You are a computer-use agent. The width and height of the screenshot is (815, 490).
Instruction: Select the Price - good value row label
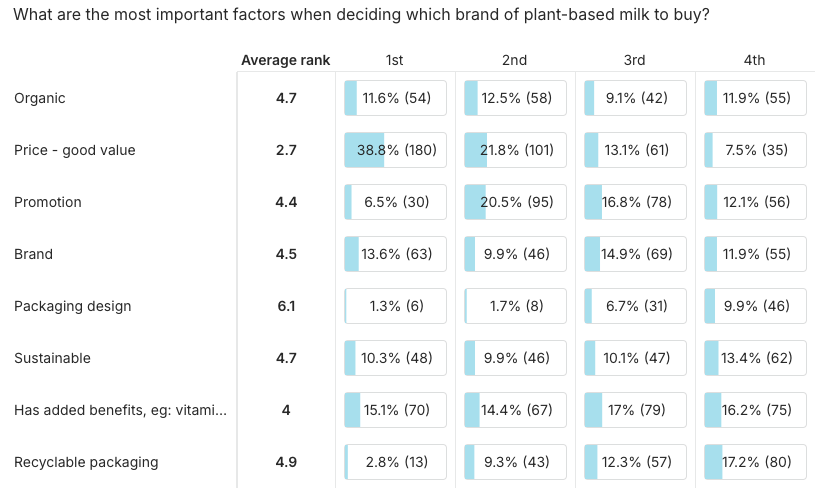point(75,150)
